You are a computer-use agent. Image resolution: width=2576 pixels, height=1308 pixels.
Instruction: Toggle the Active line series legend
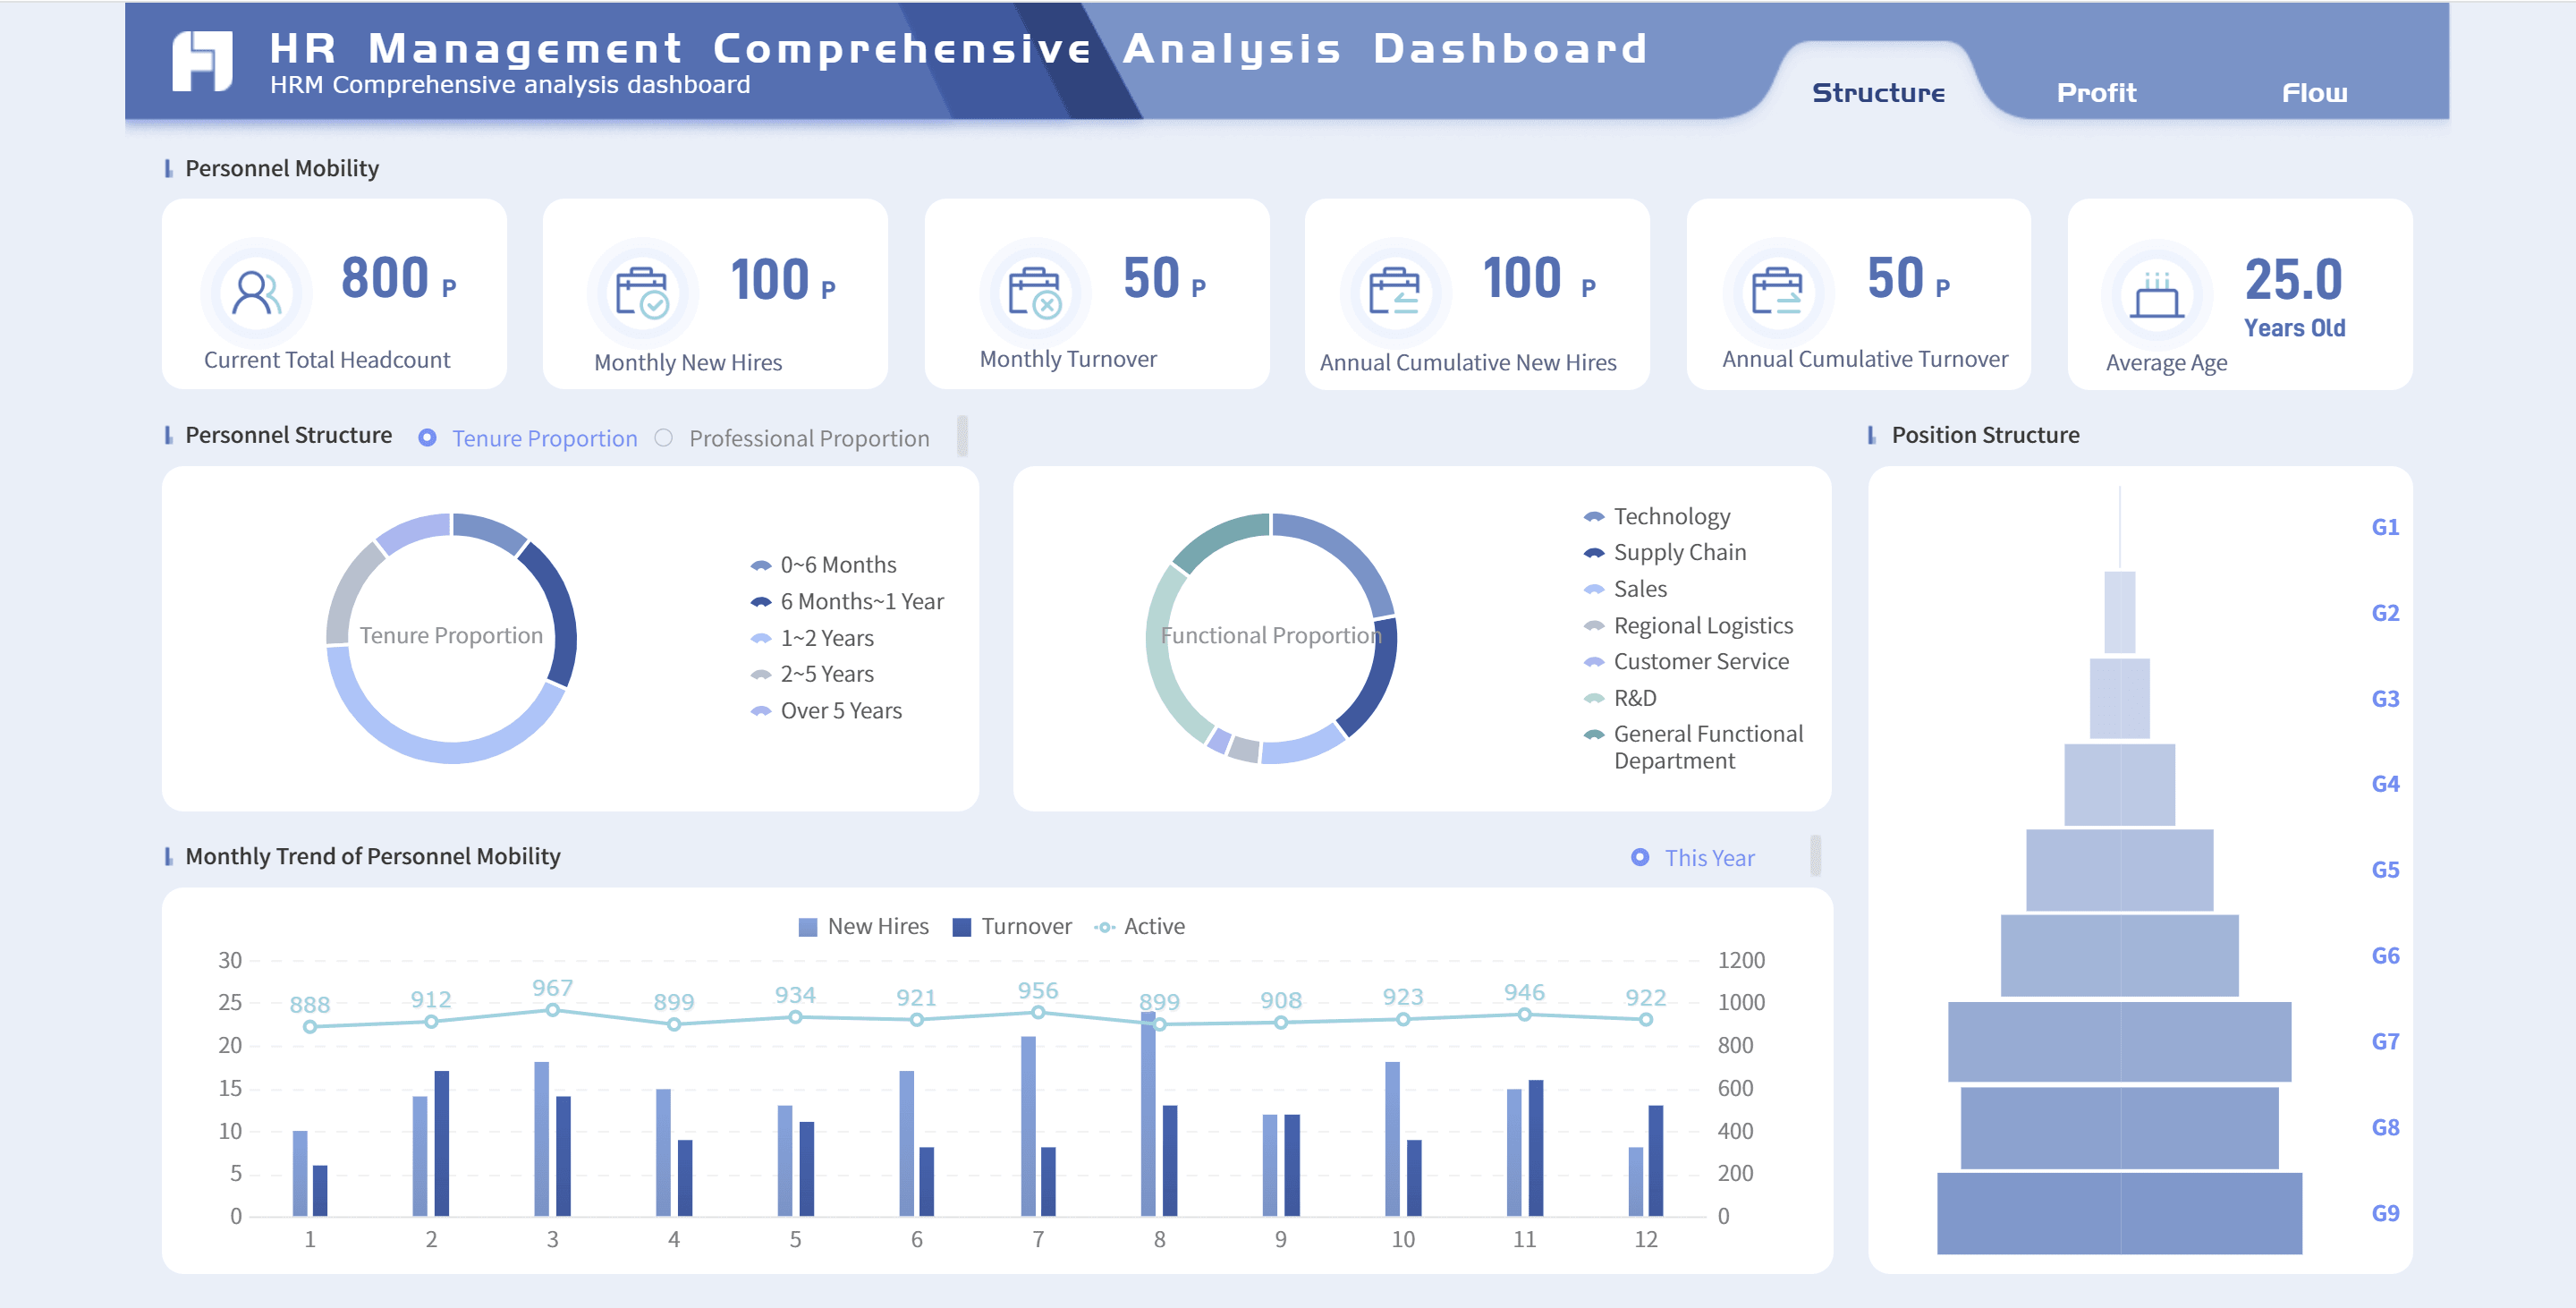[x=1139, y=926]
